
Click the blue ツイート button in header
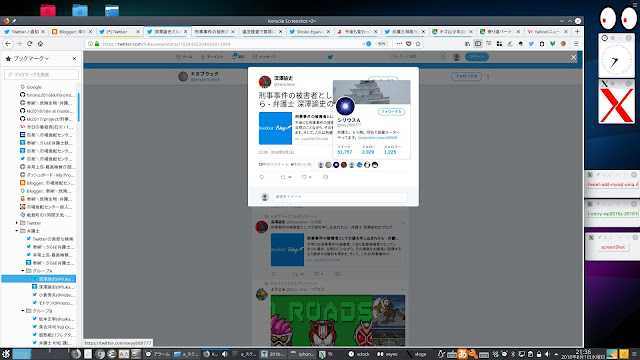(x=477, y=57)
